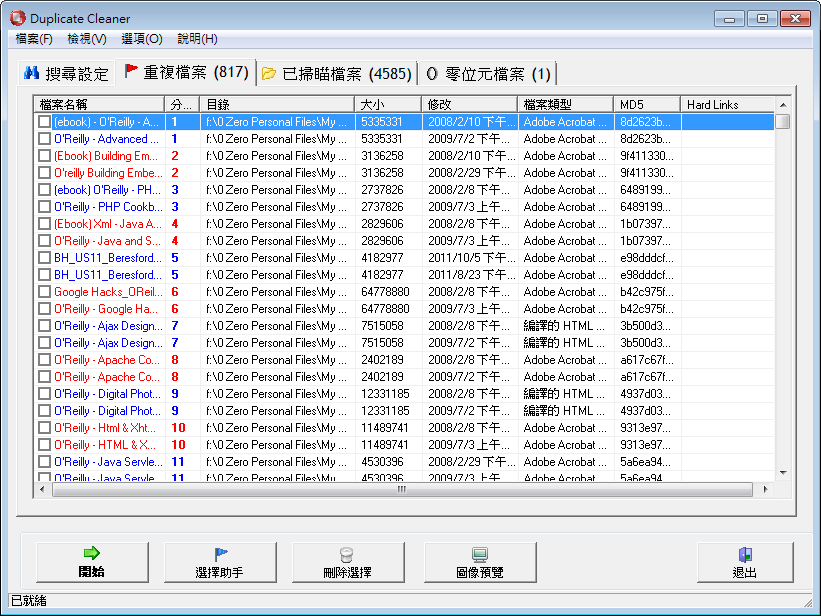Click the trash can delete selection icon
821x616 pixels.
tap(347, 554)
